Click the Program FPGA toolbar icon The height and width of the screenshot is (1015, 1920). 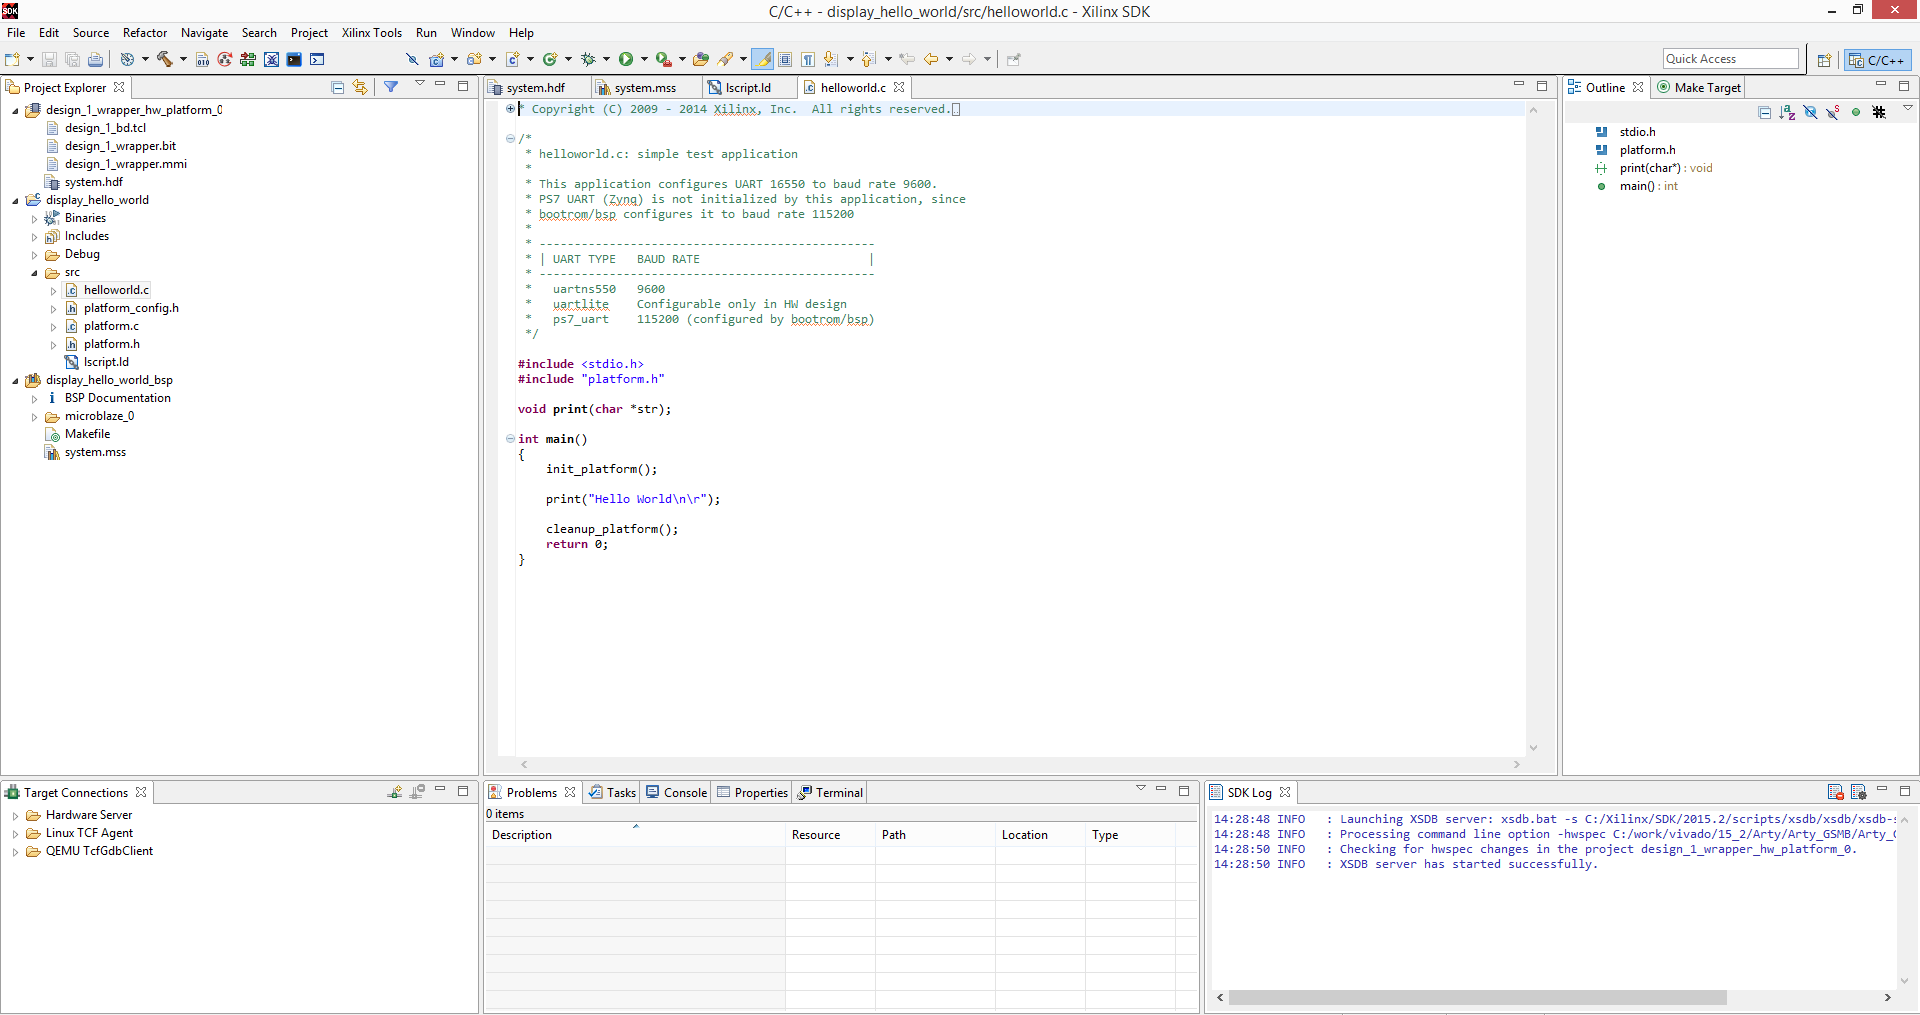[248, 59]
